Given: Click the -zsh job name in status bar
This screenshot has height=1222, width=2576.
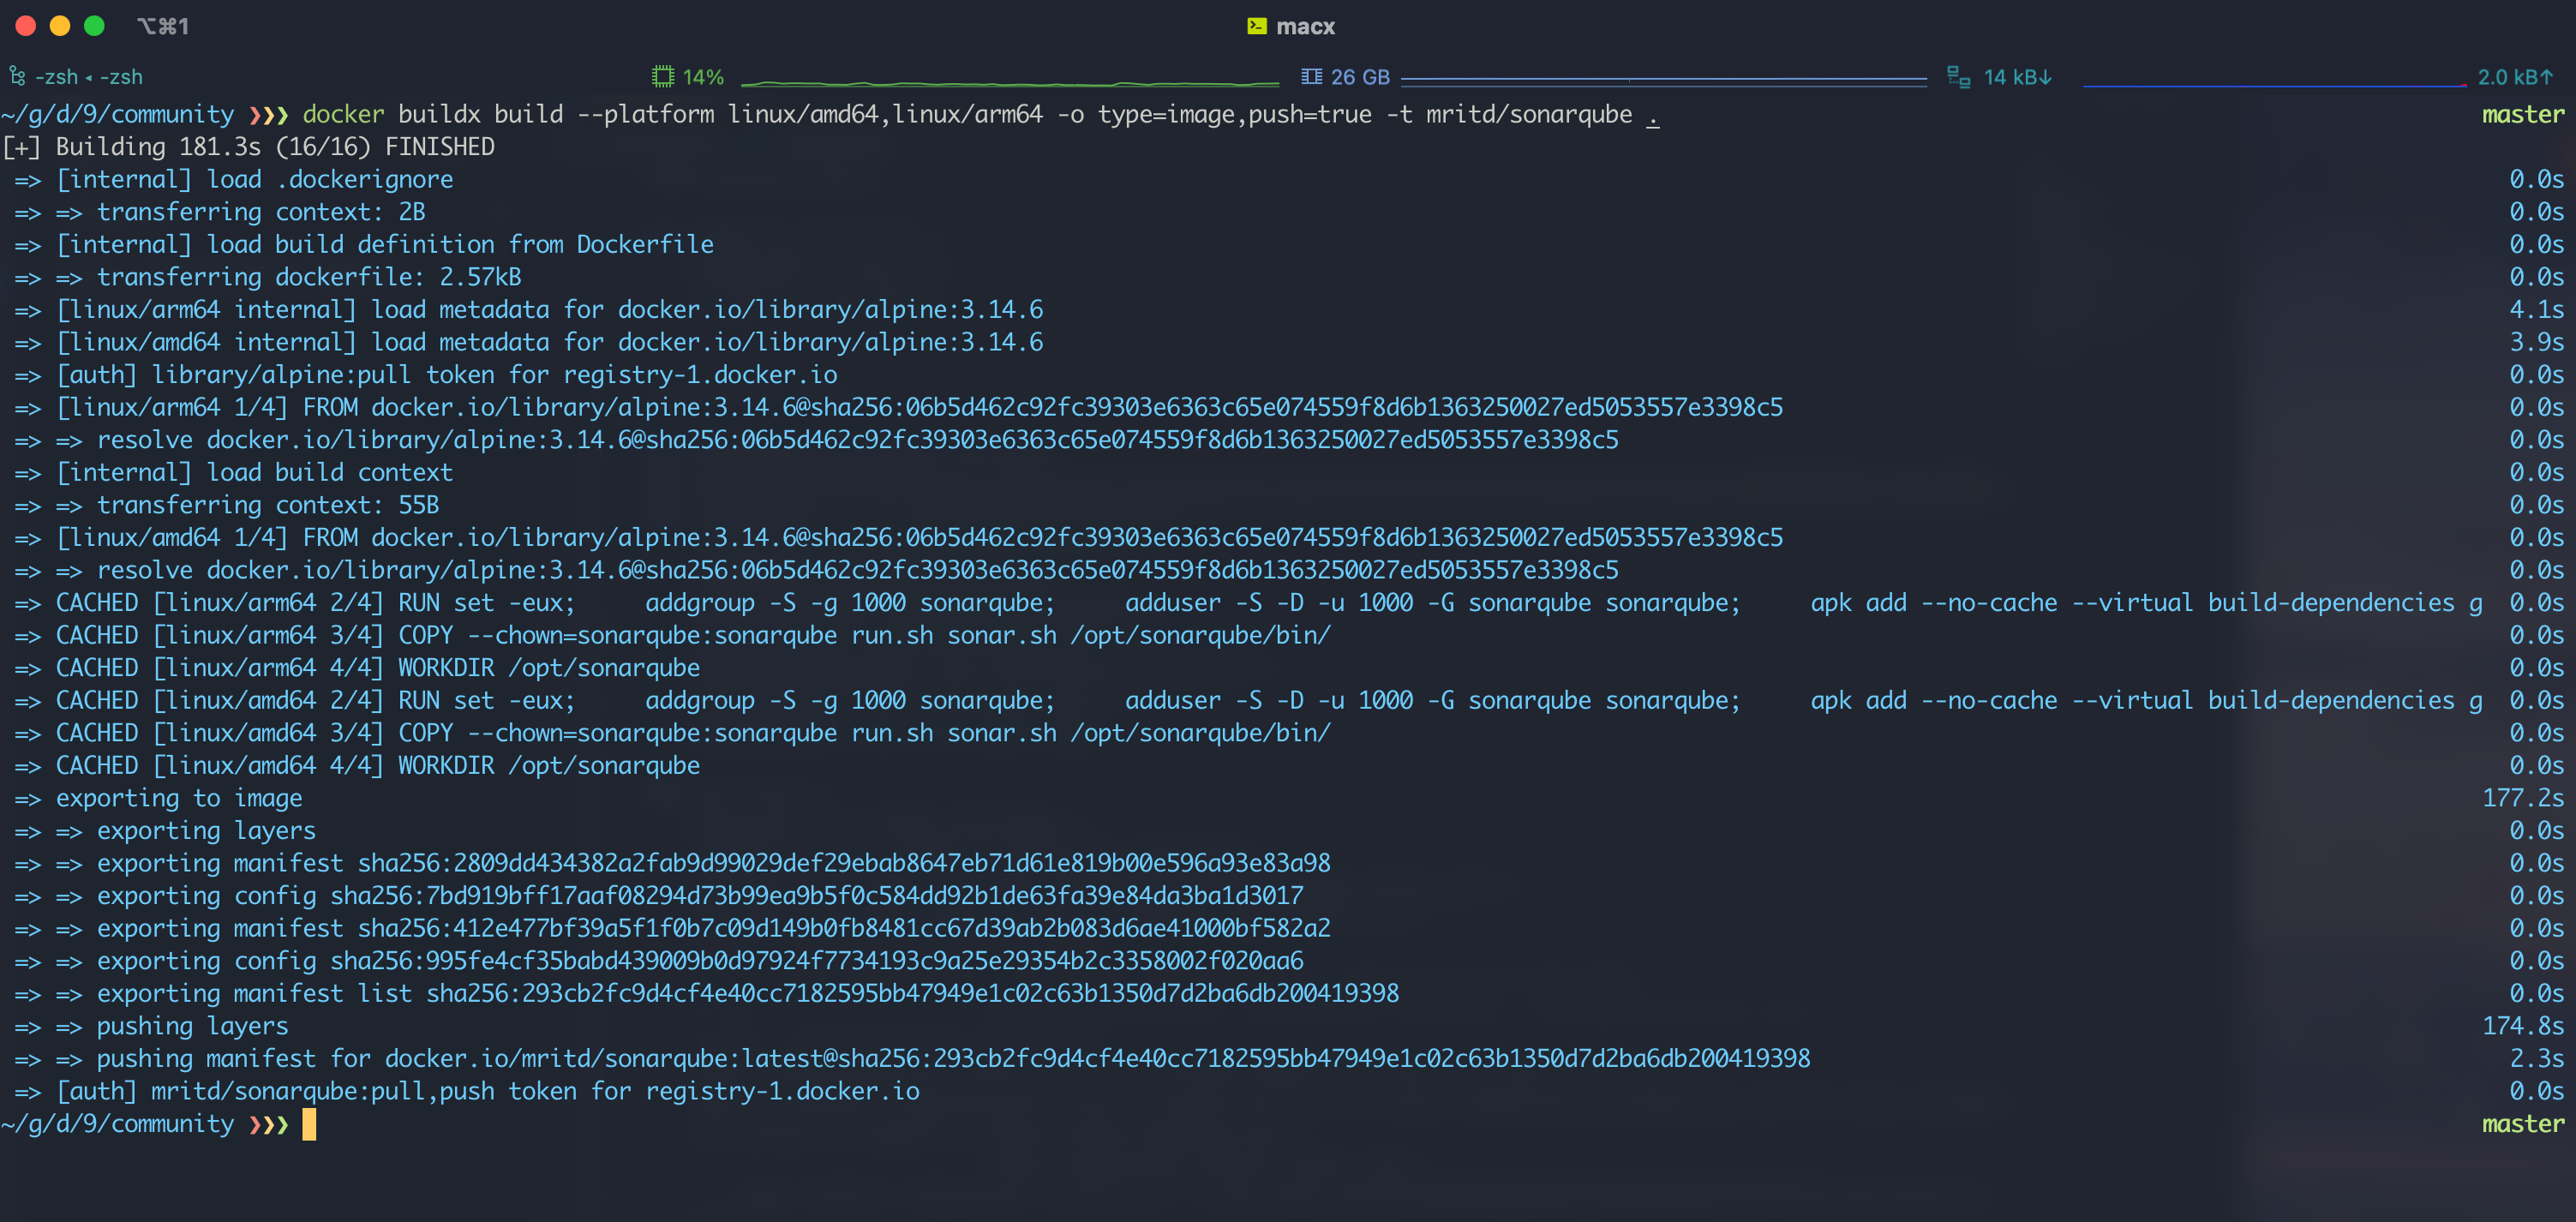Looking at the screenshot, I should coord(57,77).
